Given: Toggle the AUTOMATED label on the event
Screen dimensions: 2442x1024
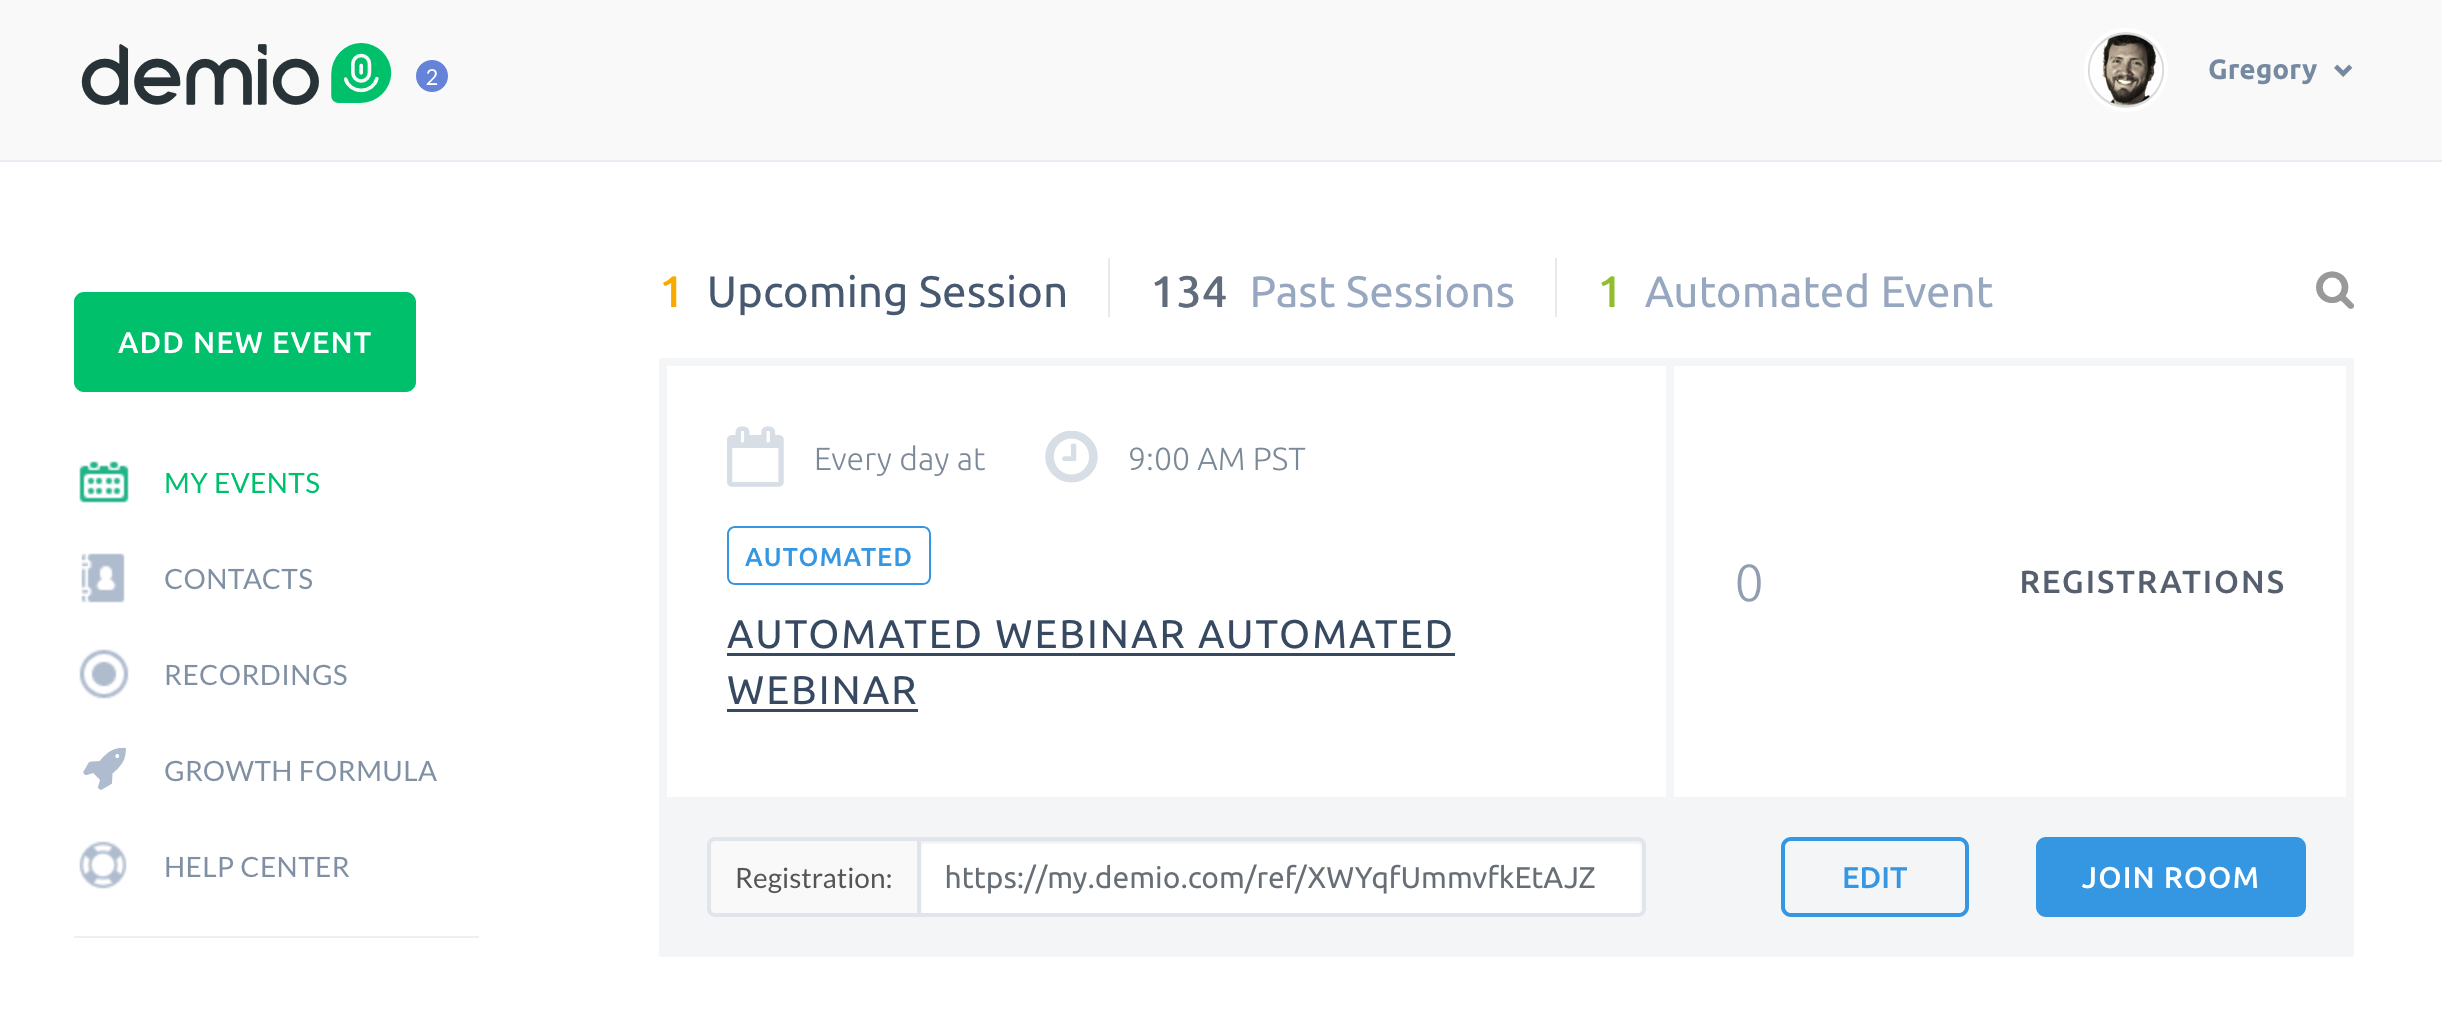Looking at the screenshot, I should click(x=828, y=555).
